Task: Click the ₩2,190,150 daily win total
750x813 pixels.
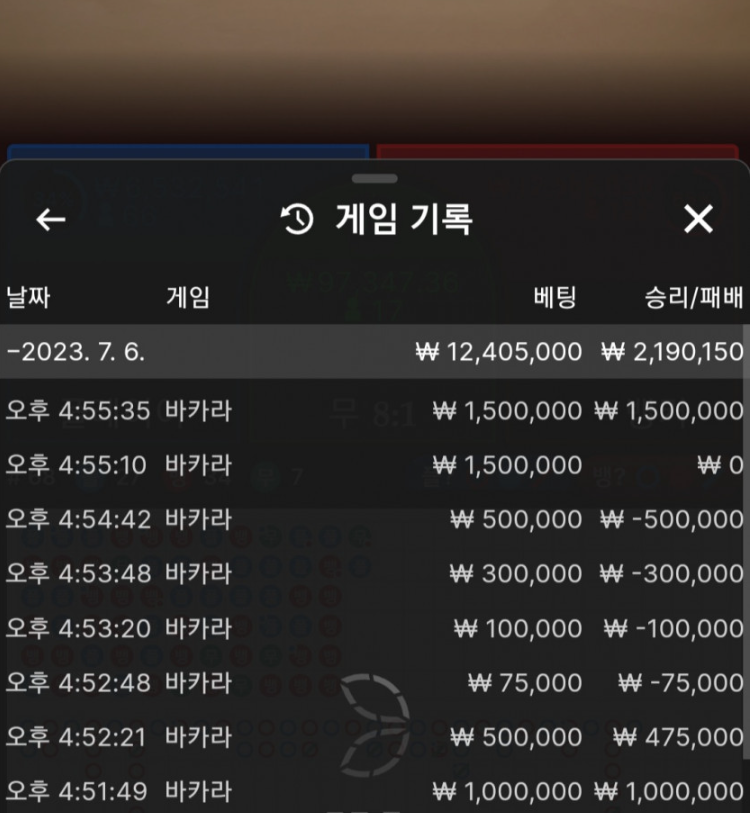Action: point(672,352)
